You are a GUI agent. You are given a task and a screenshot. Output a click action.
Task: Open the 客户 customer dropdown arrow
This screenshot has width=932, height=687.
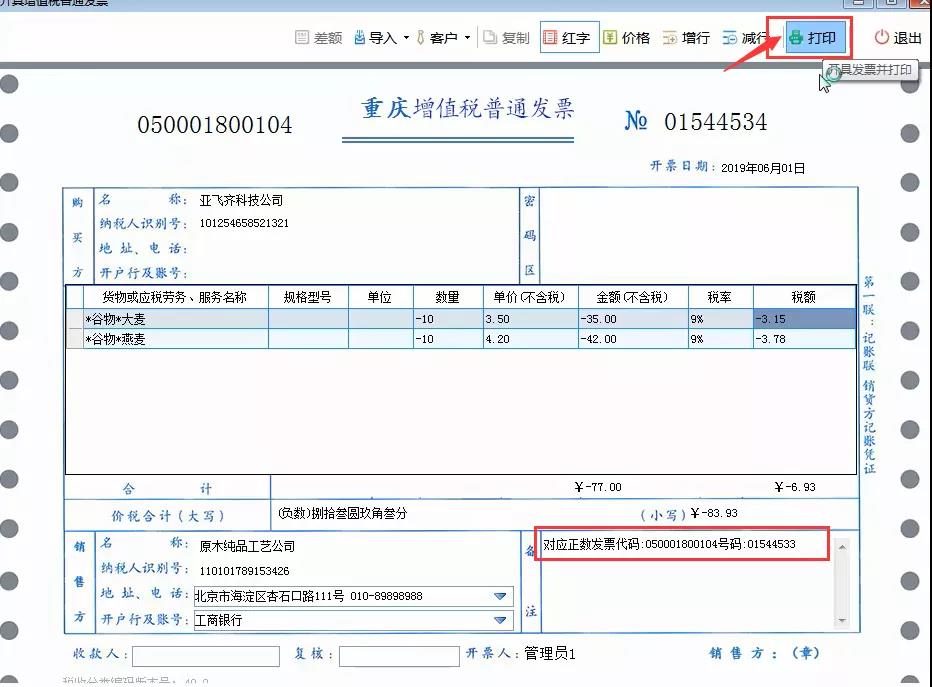[x=466, y=37]
